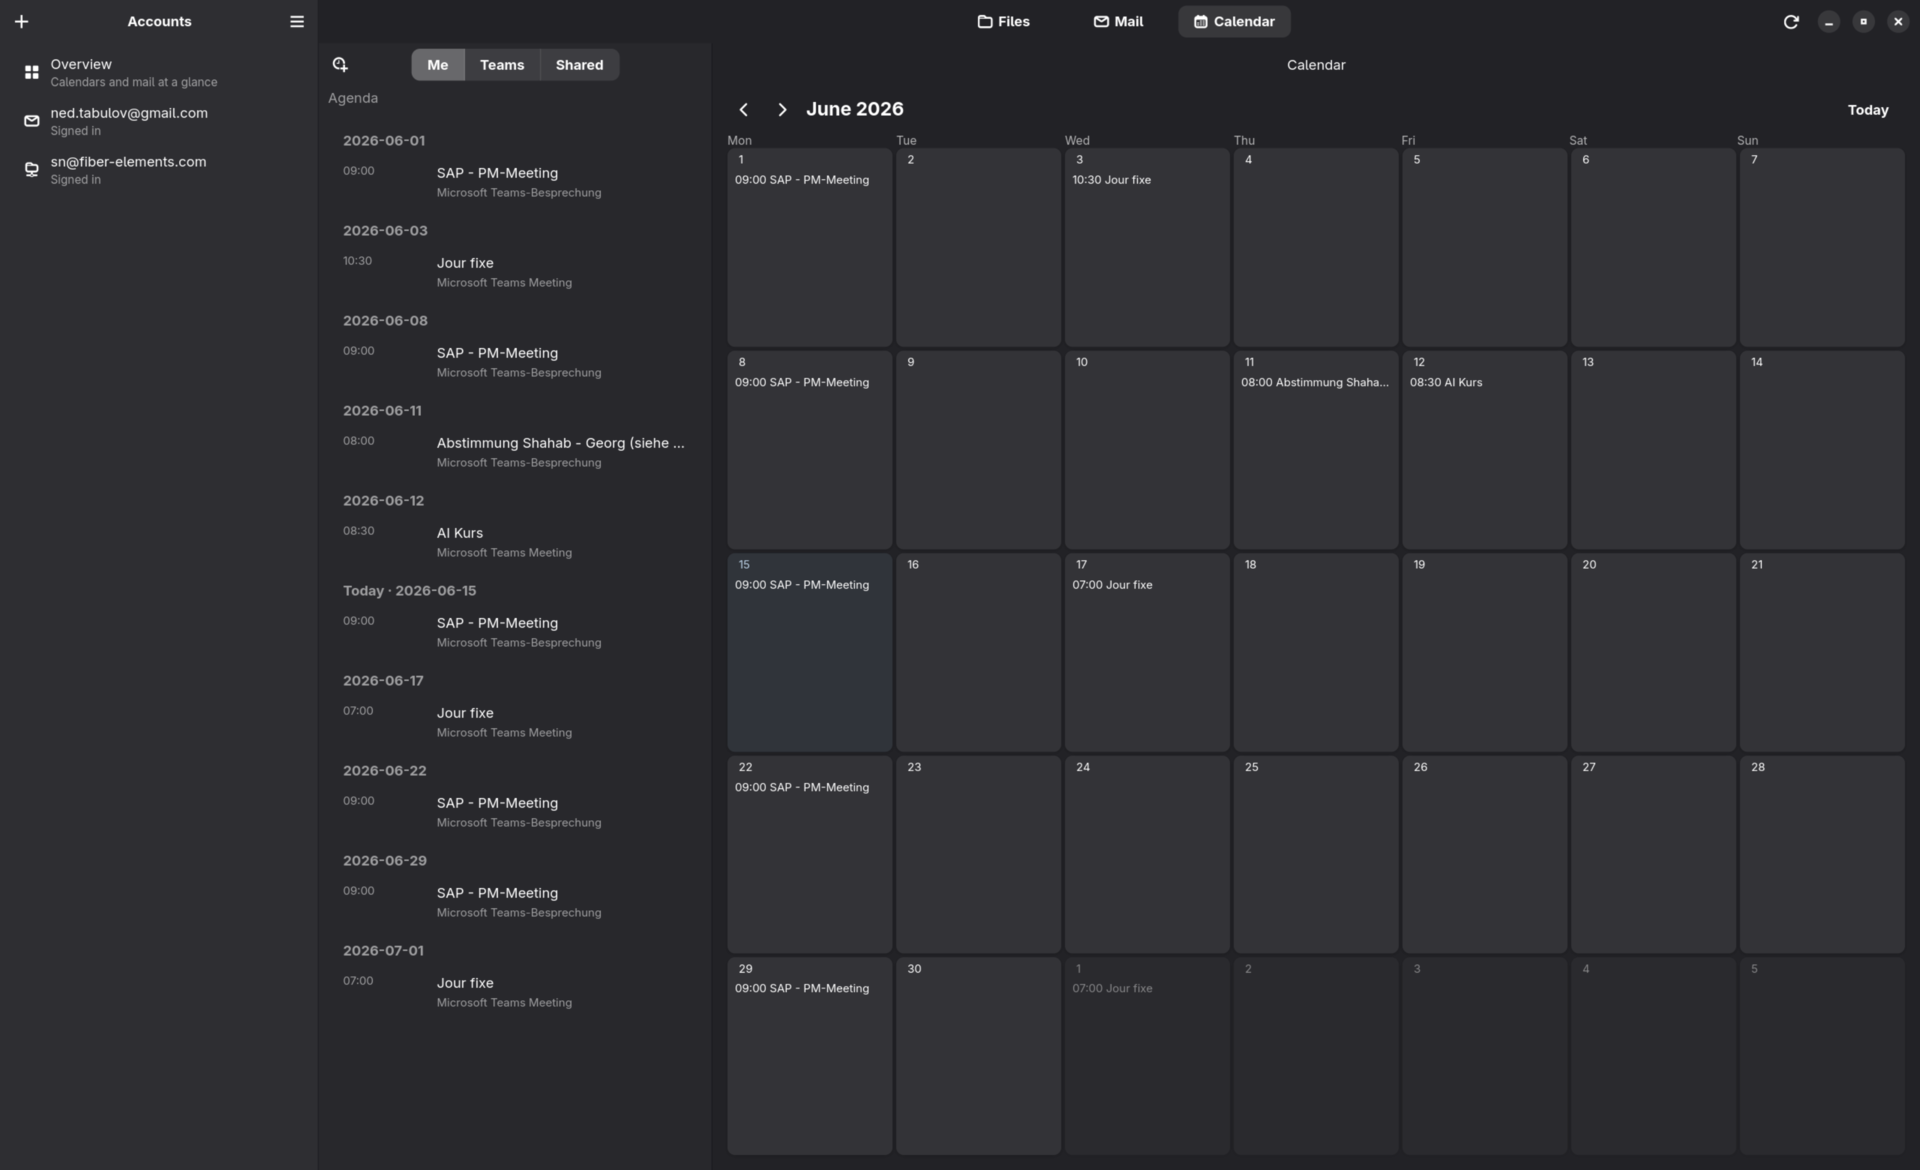Open agenda Jour fixe on 2026-06-03
This screenshot has height=1170, width=1920.
(x=514, y=271)
